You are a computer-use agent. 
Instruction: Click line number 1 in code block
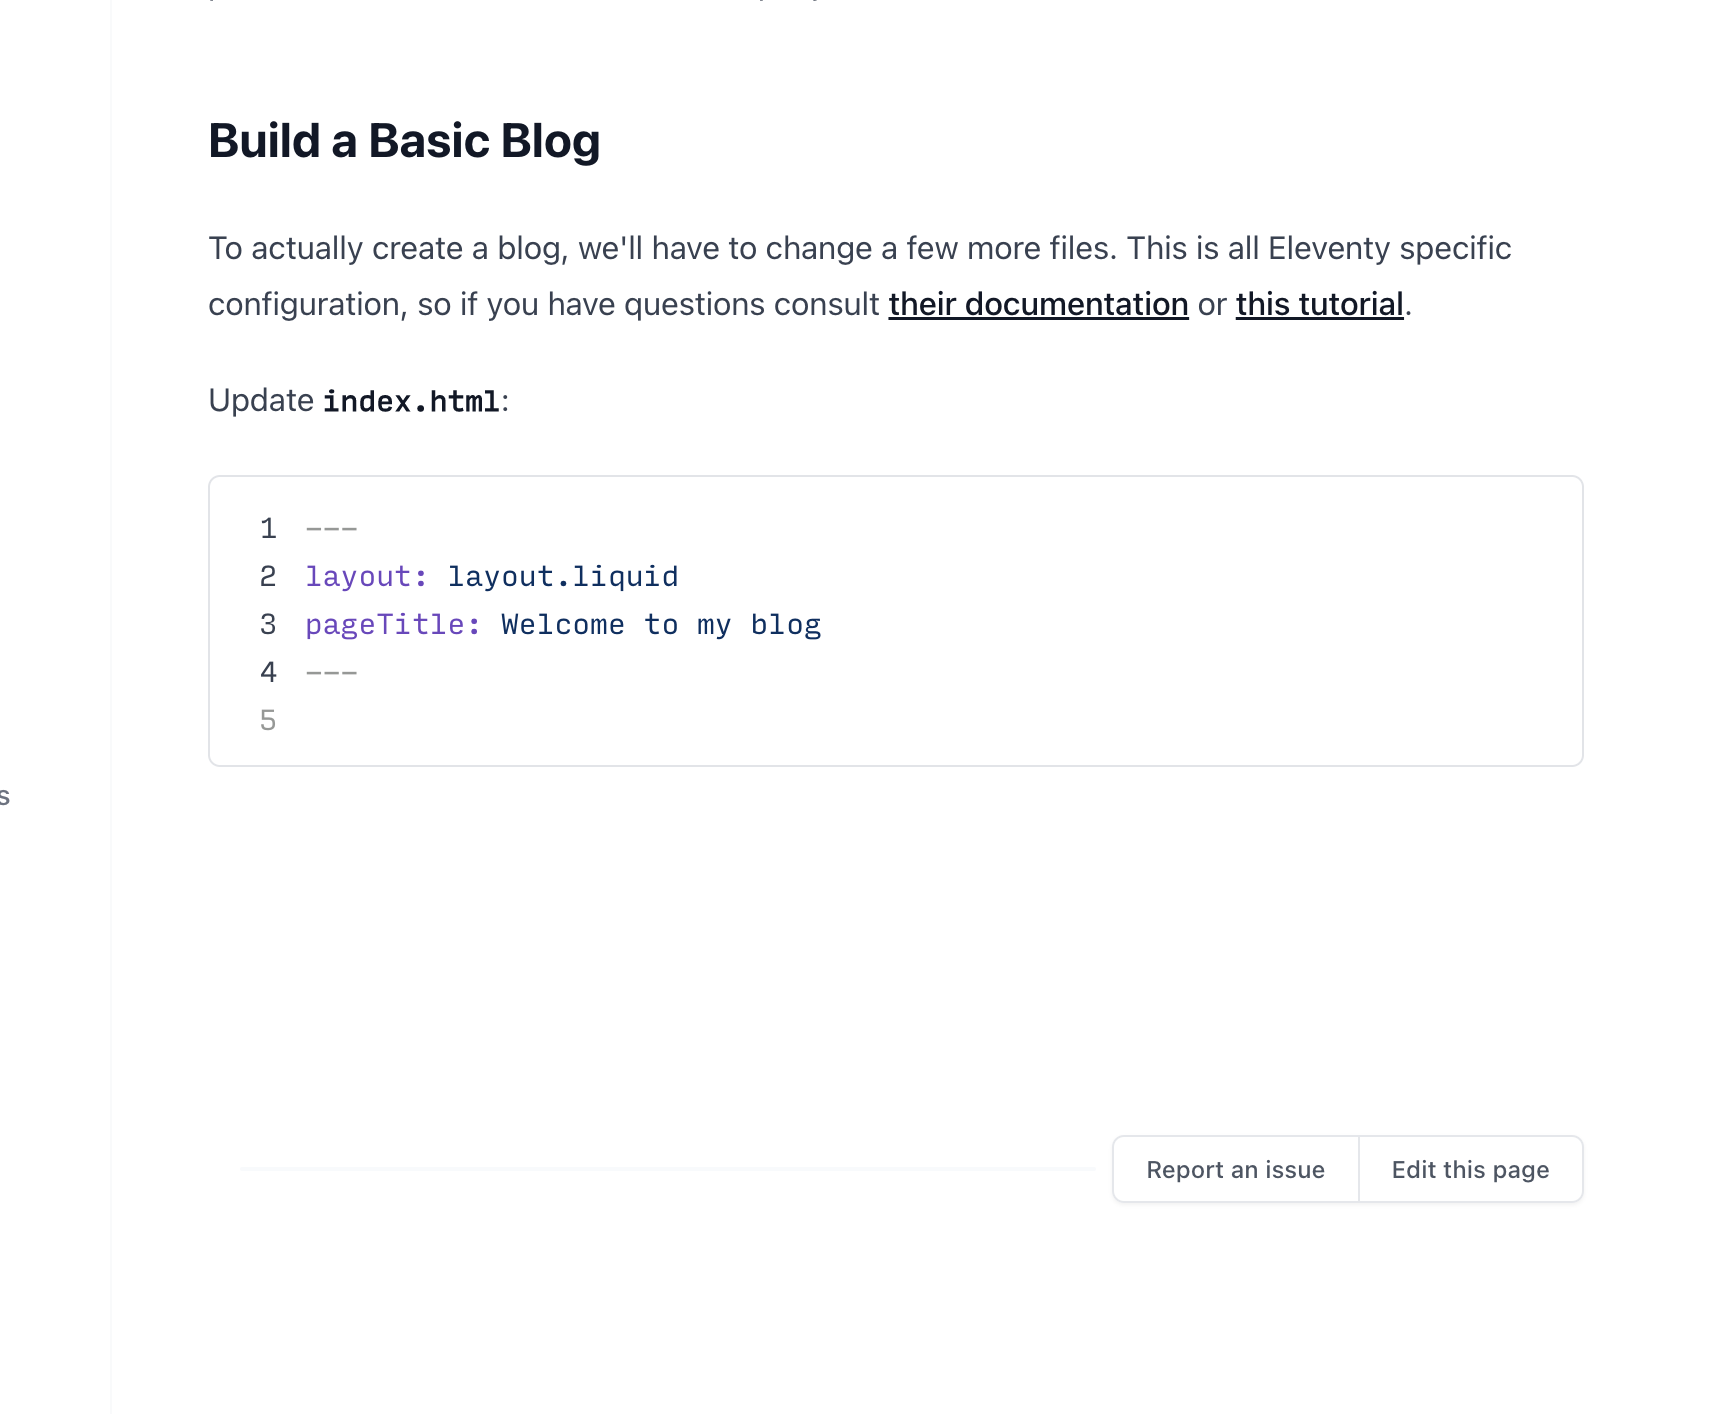pyautogui.click(x=268, y=527)
